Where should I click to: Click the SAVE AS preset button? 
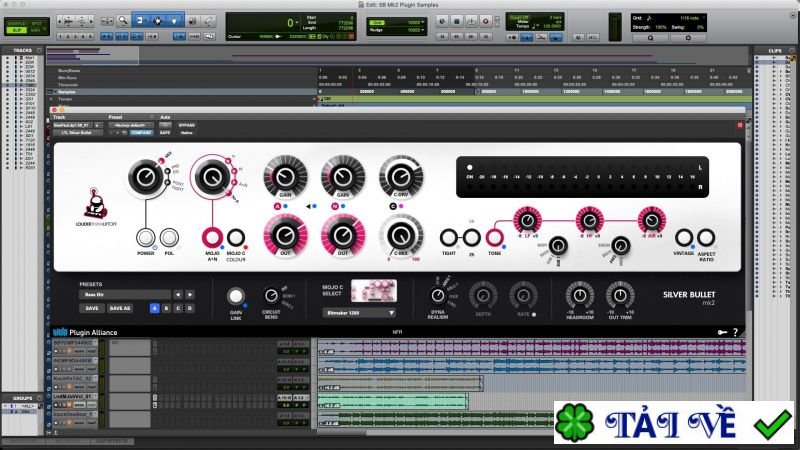pyautogui.click(x=120, y=308)
